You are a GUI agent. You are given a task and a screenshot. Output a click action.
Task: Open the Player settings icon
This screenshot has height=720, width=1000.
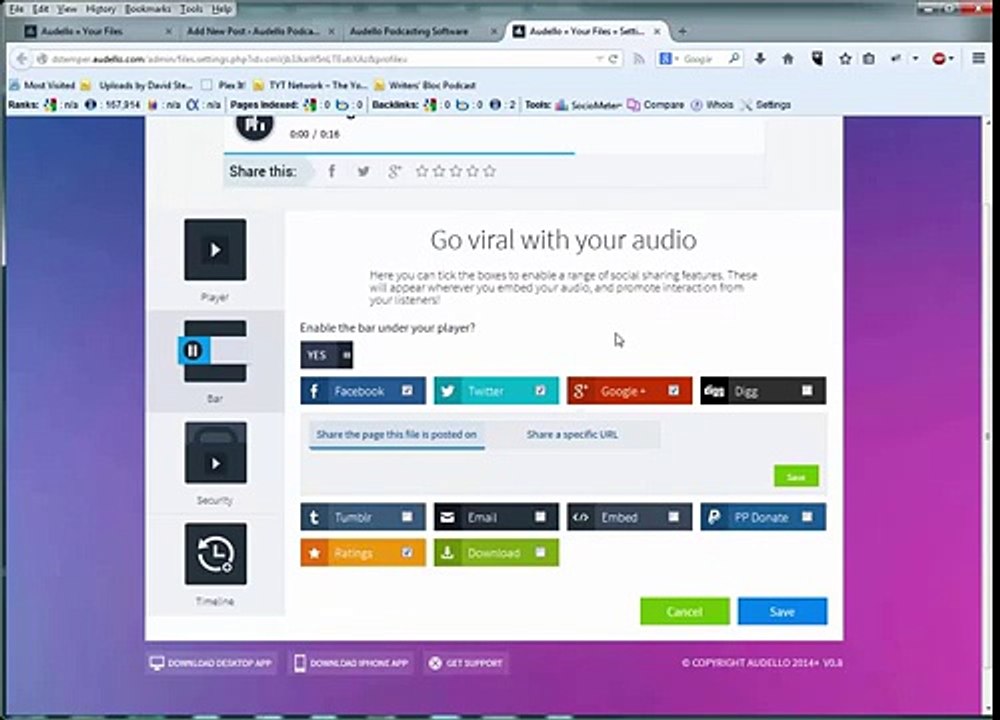tap(215, 249)
